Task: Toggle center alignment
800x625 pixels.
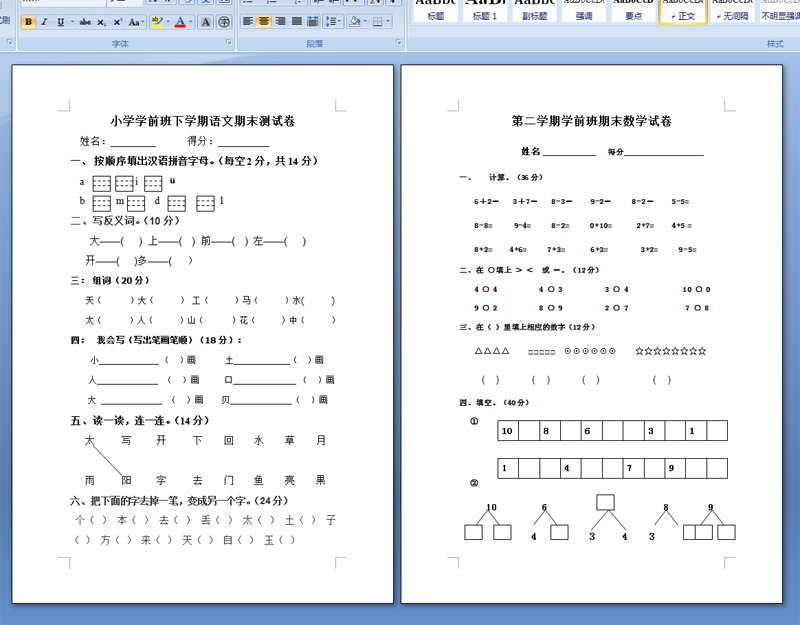Action: (x=264, y=21)
